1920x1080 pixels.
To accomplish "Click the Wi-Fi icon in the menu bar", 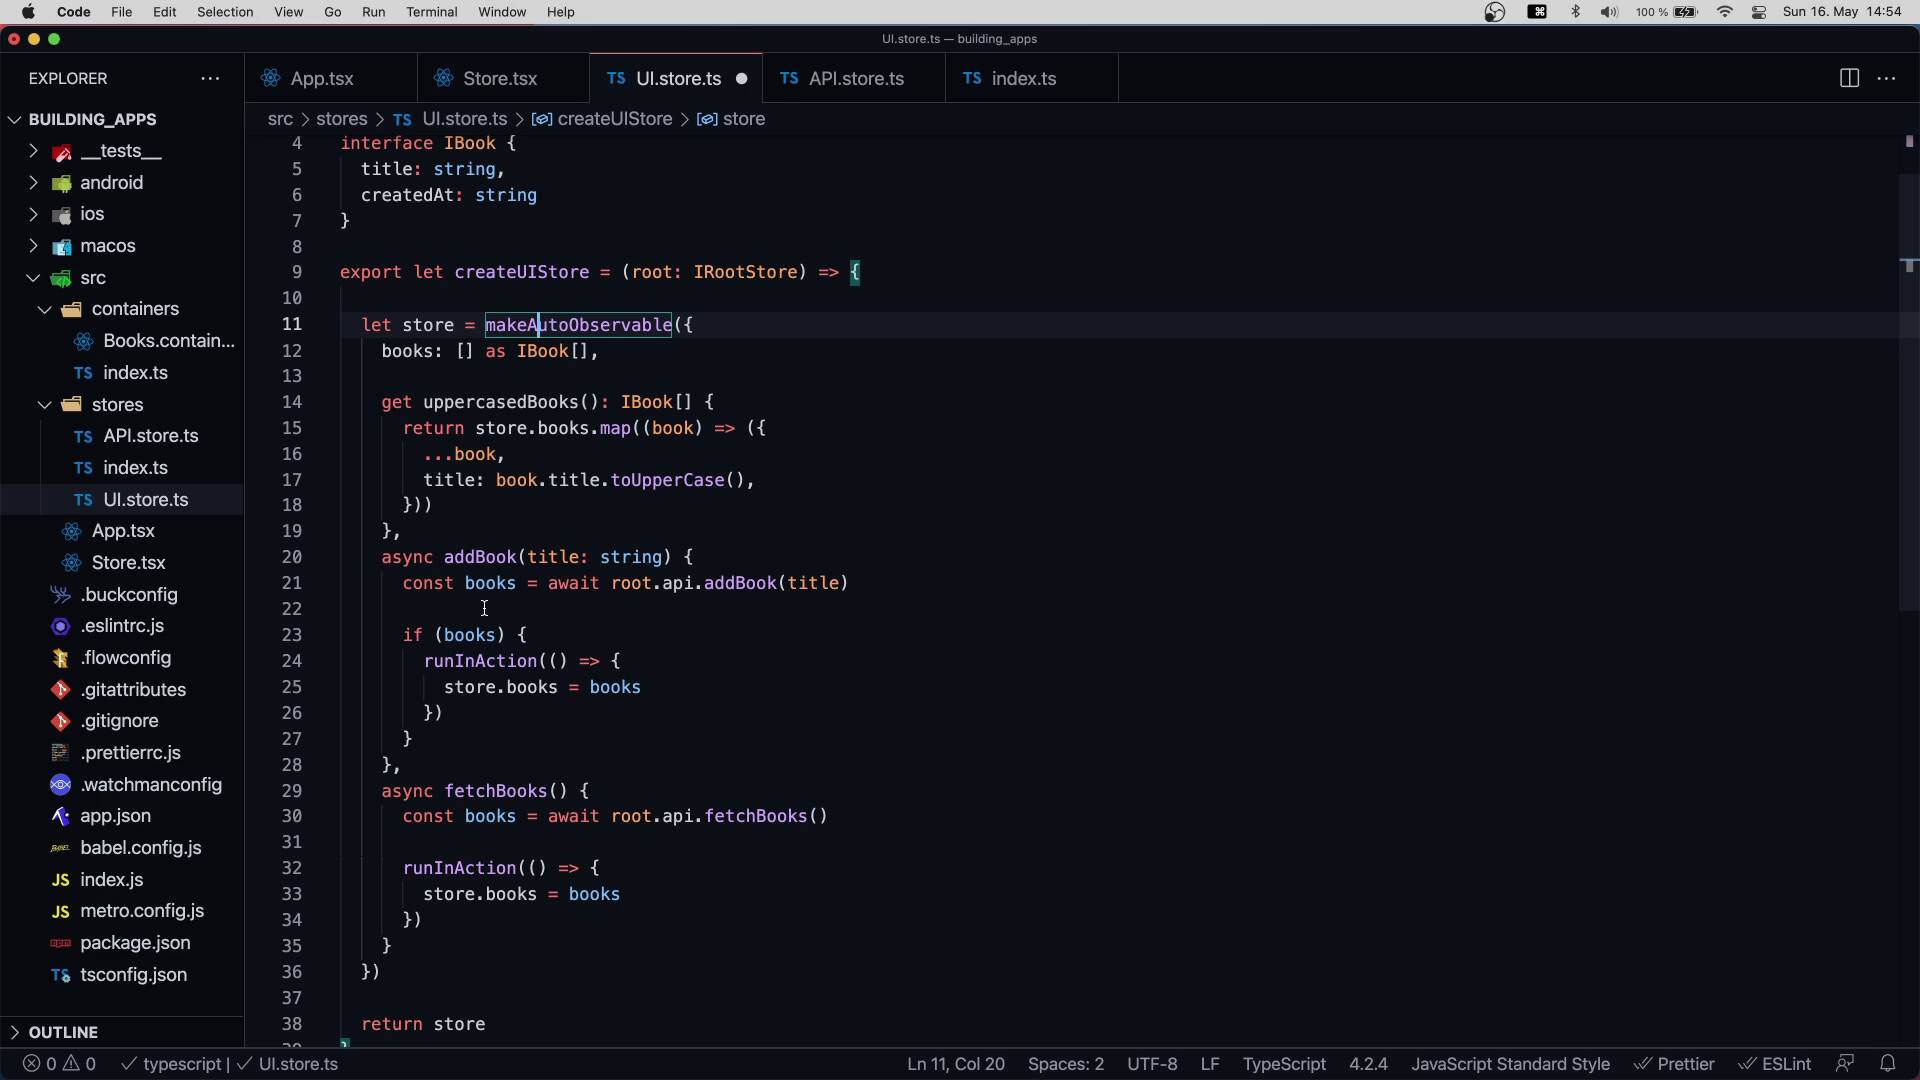I will [1725, 12].
